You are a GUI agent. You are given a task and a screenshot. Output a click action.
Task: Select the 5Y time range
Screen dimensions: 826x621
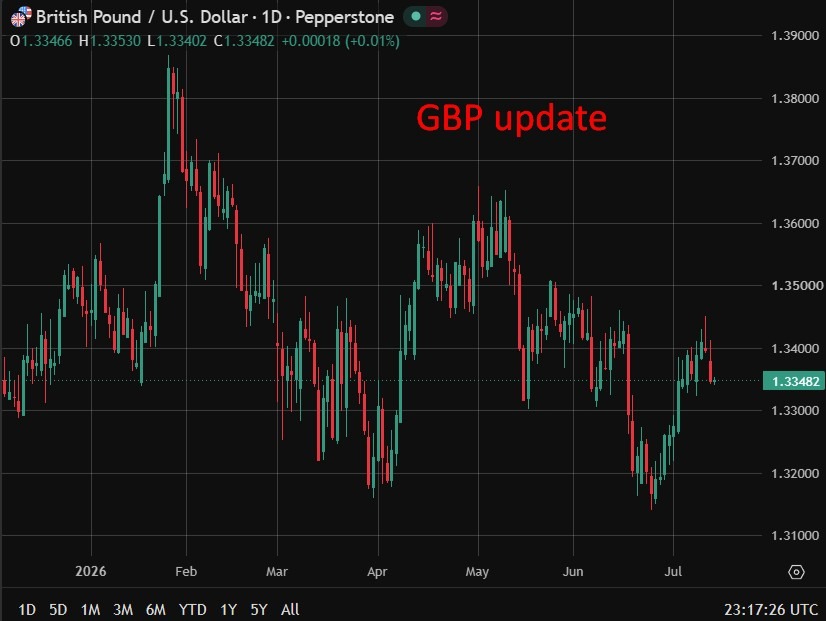tap(259, 609)
